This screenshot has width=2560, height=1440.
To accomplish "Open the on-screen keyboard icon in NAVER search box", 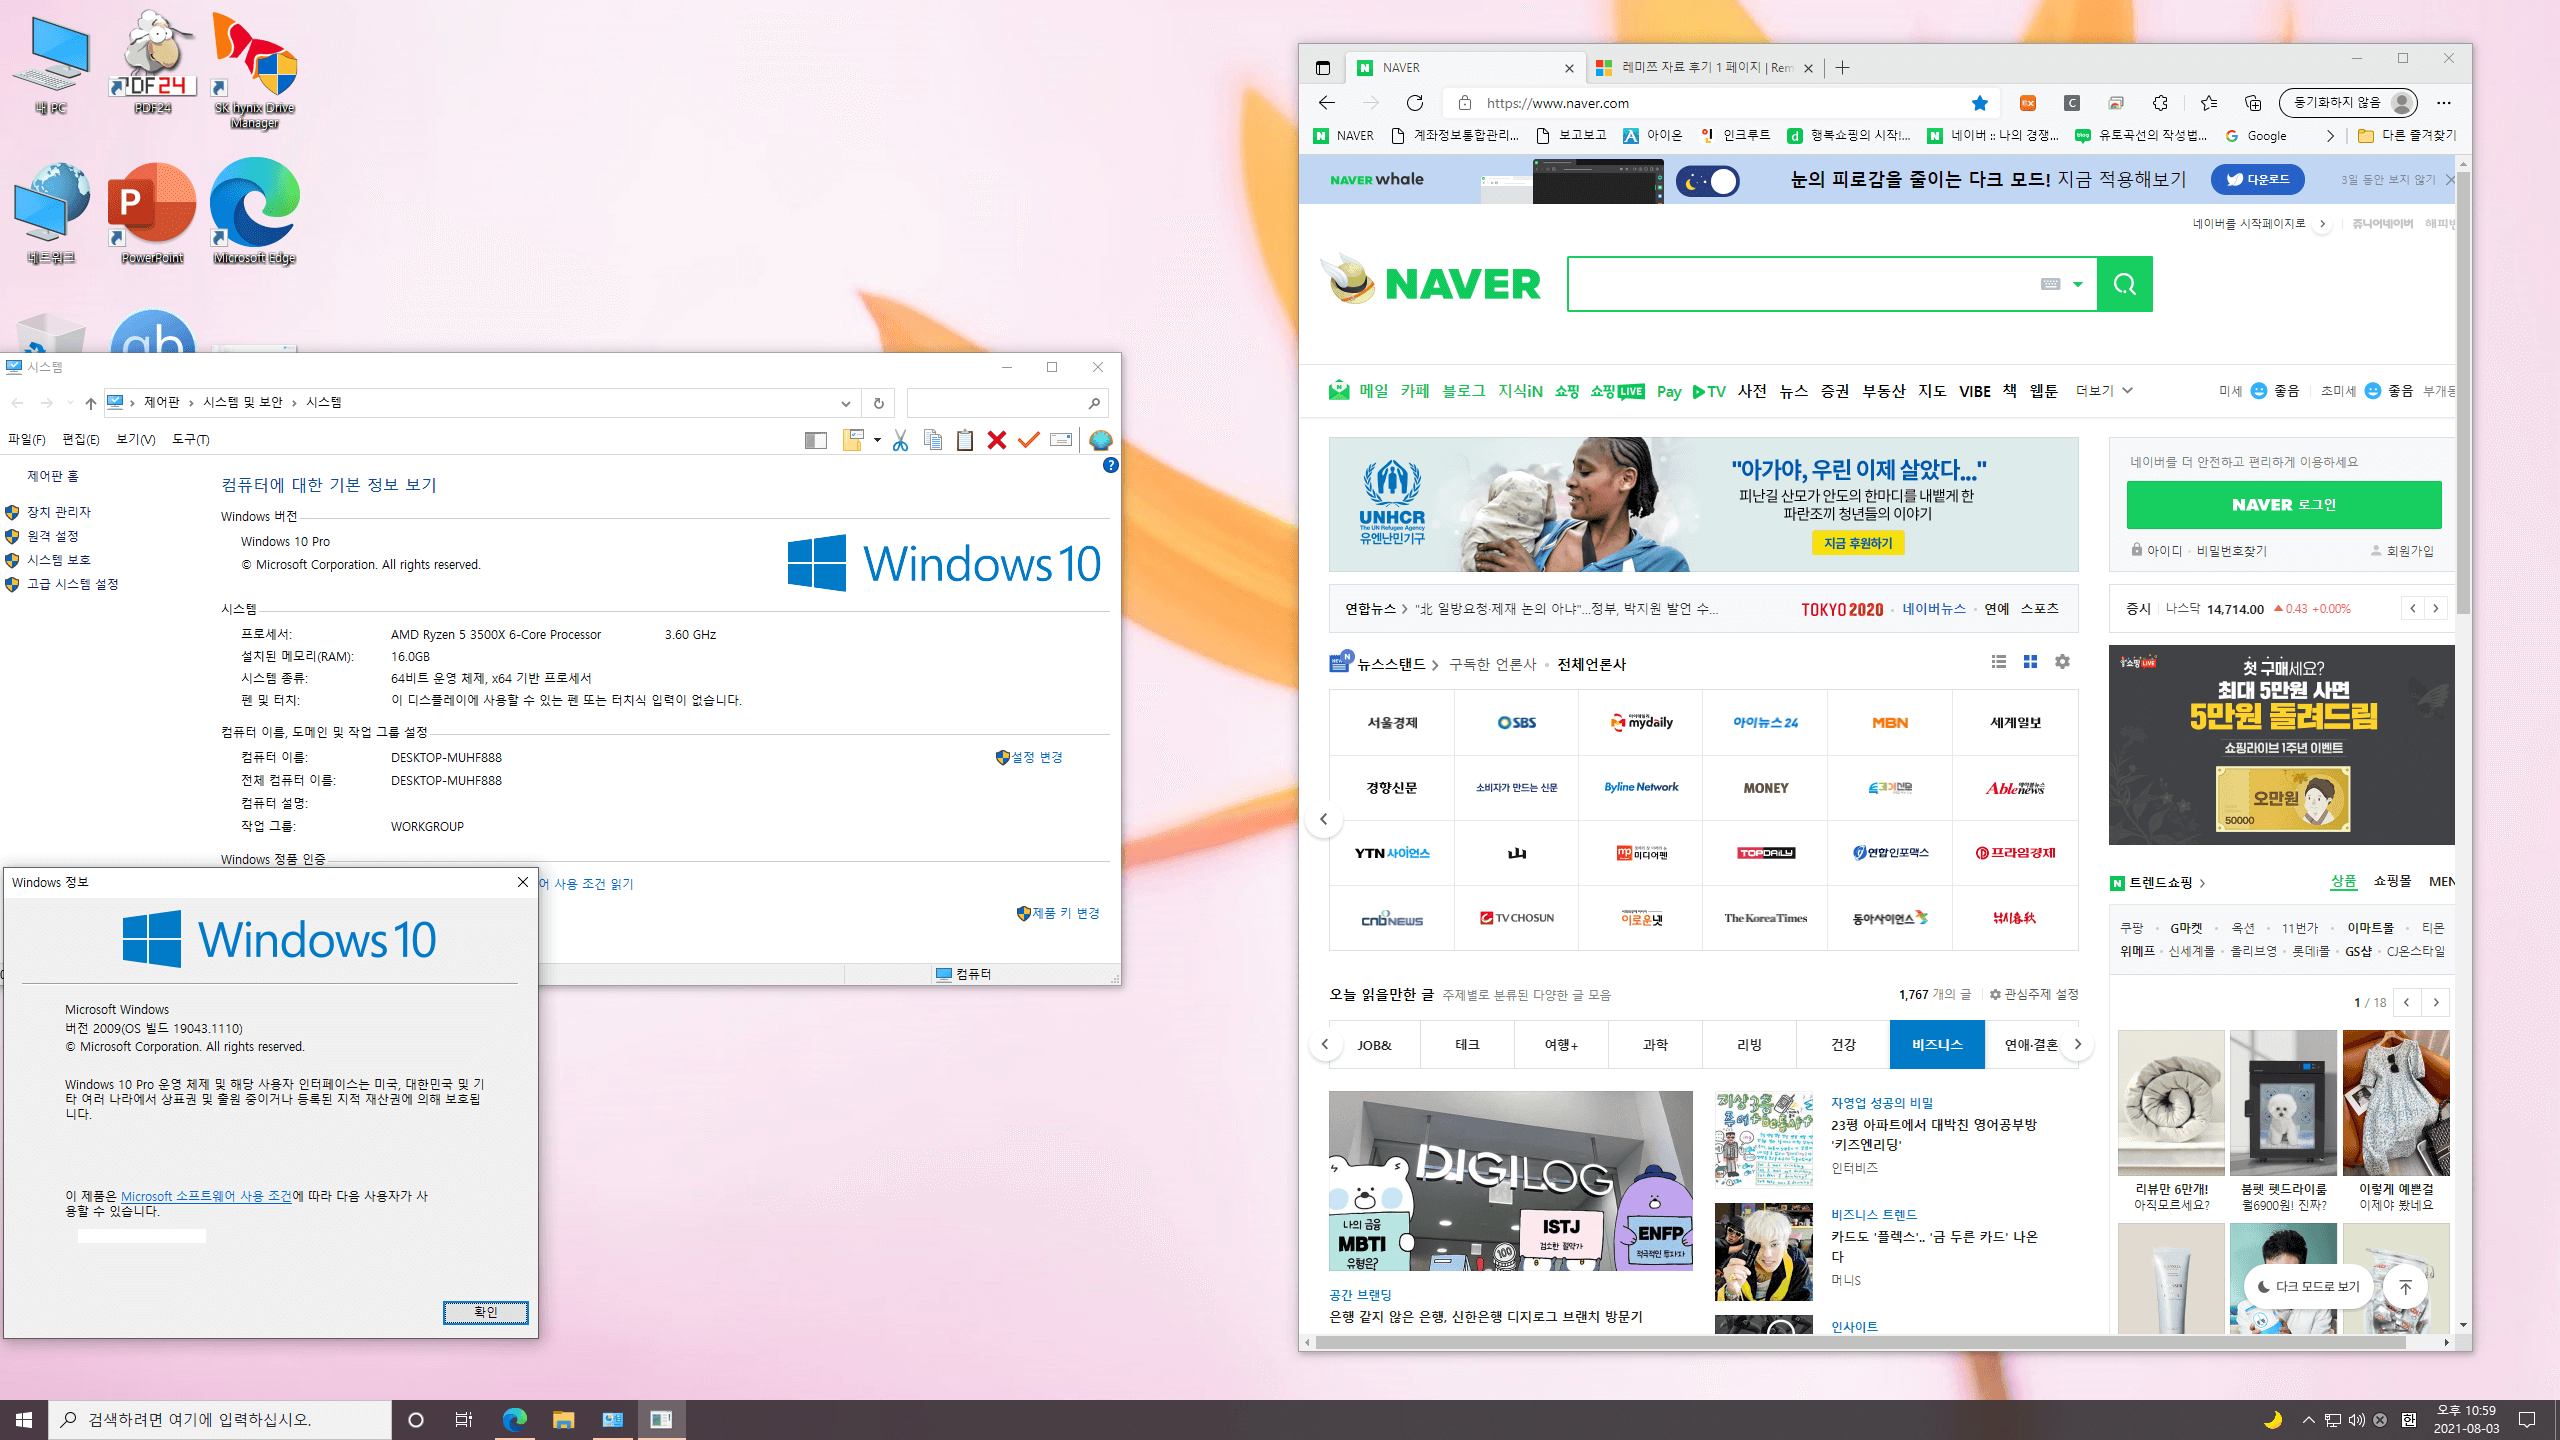I will tap(2050, 284).
